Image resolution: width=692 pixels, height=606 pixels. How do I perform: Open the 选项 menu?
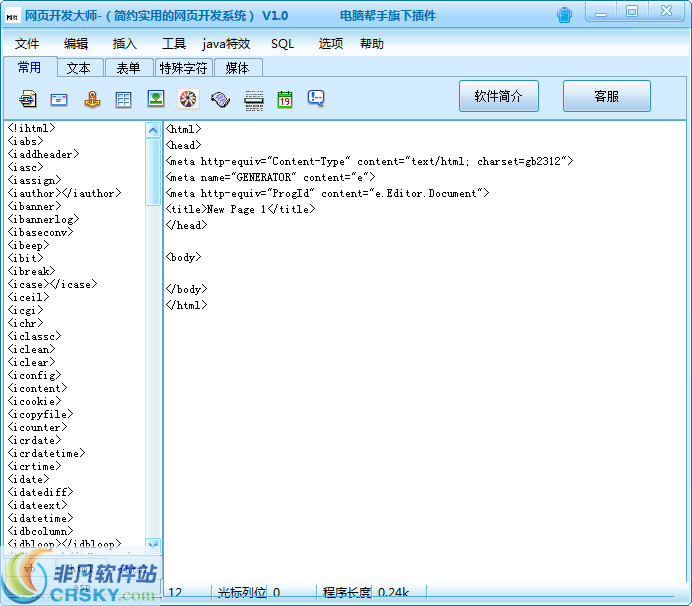[331, 44]
